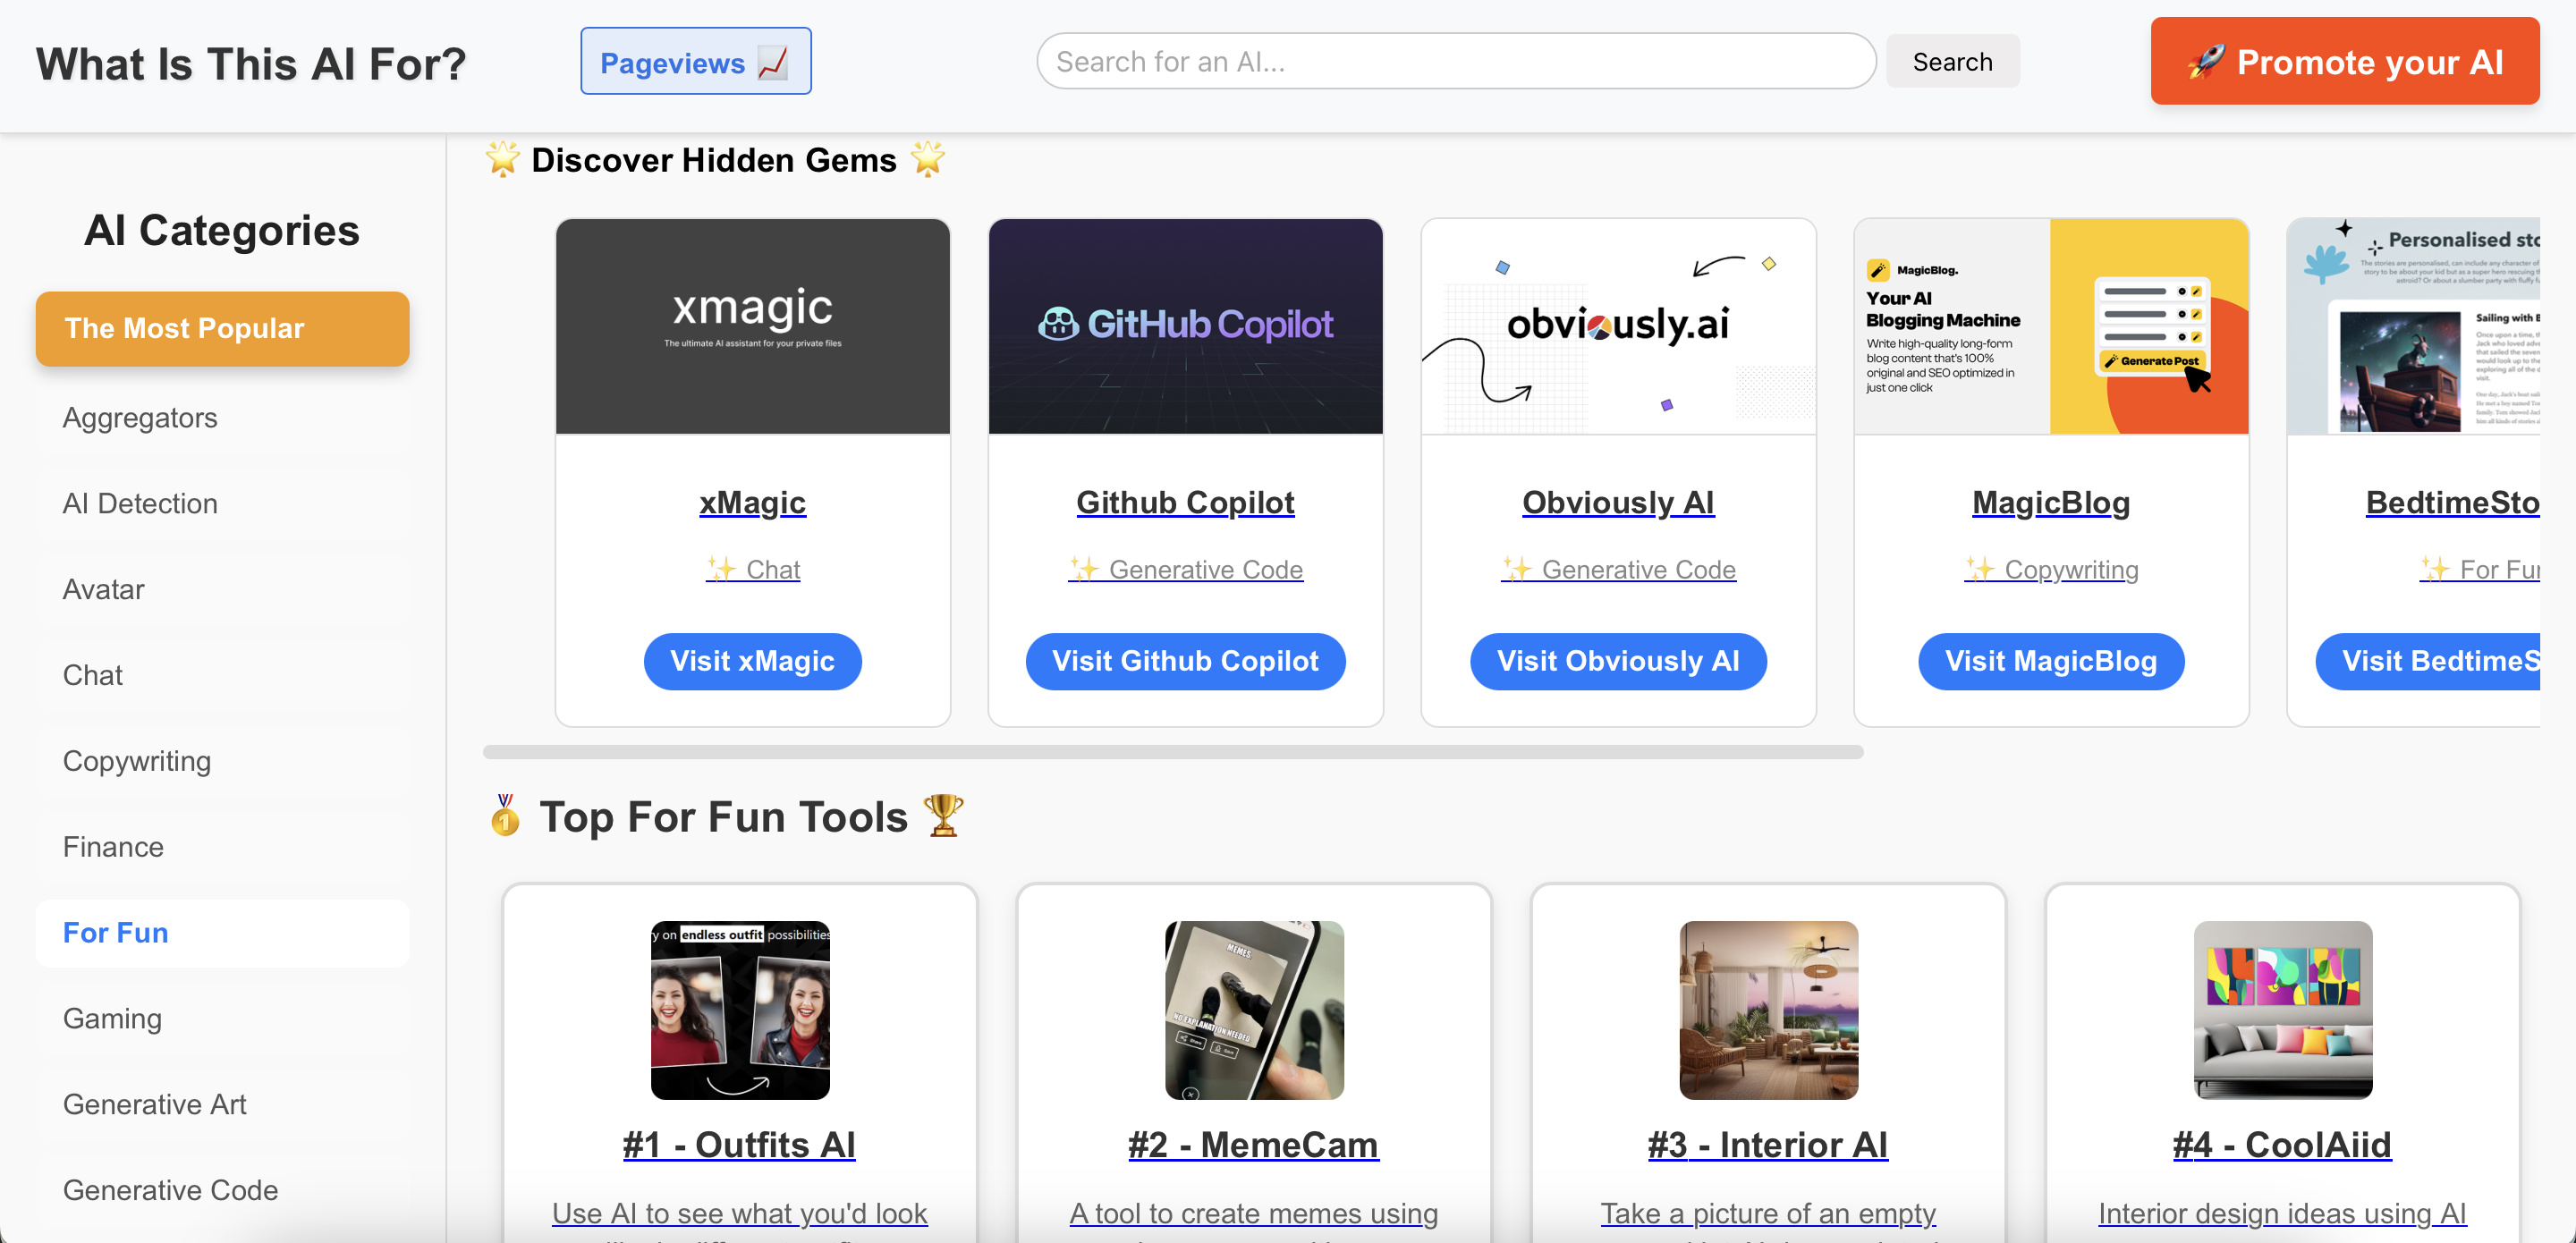Click Promote your AI rocket button
This screenshot has height=1243, width=2576.
coord(2344,62)
